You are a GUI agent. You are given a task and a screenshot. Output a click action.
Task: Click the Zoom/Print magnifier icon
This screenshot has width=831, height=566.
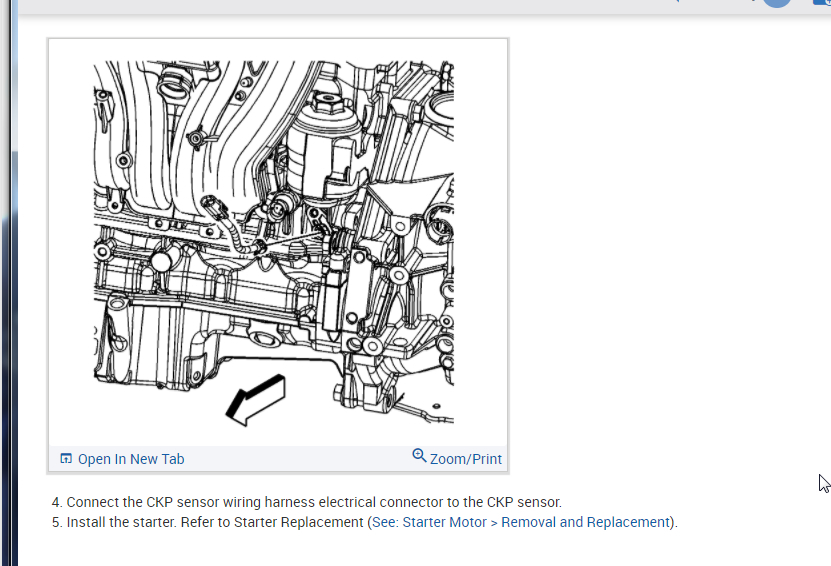point(419,456)
